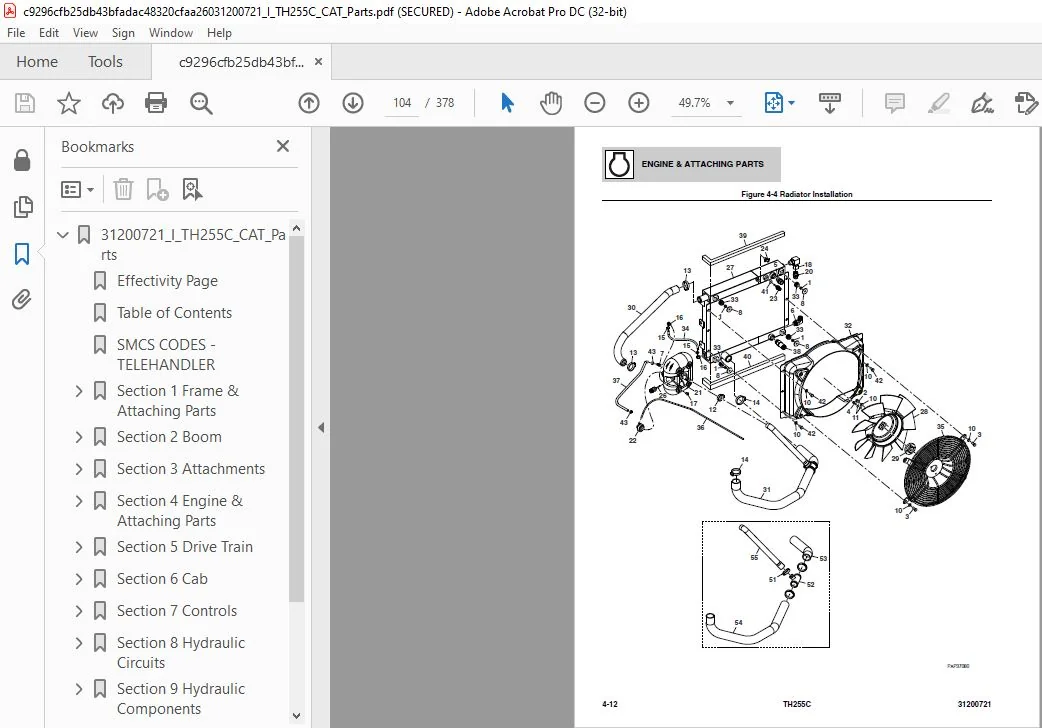Click the fit page tool icon

(x=774, y=103)
